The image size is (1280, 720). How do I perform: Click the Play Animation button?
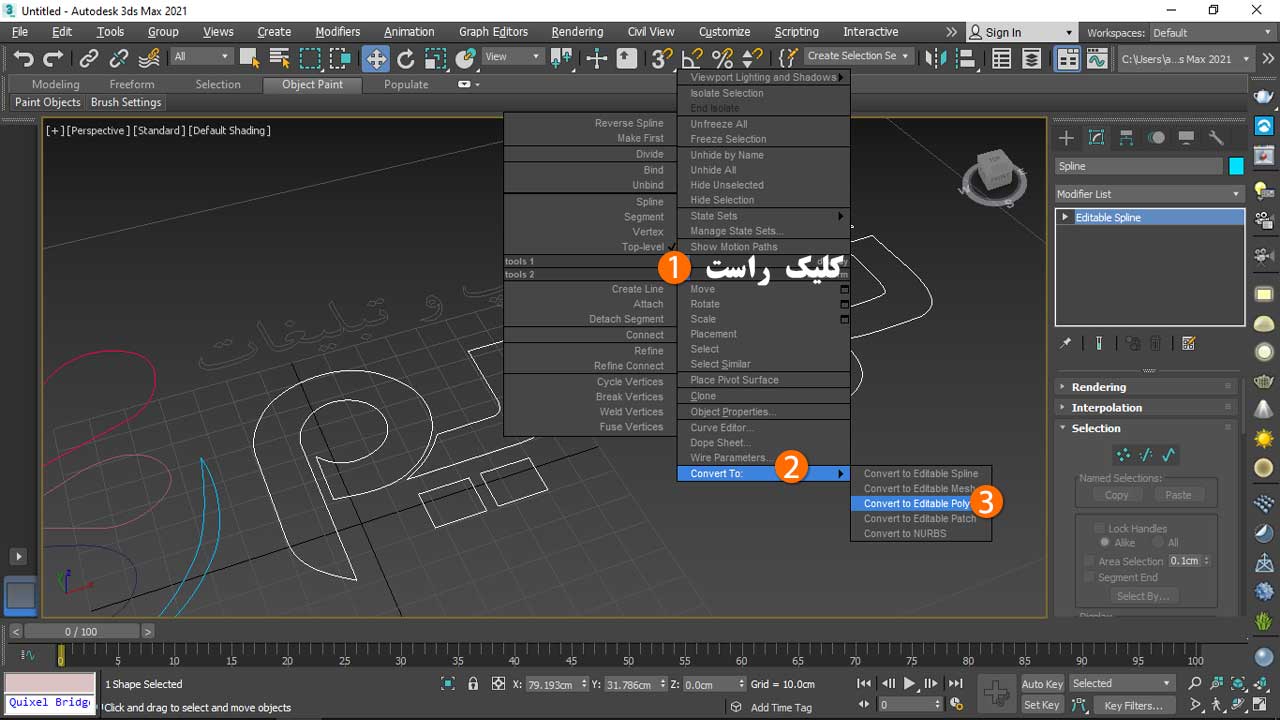pyautogui.click(x=909, y=684)
